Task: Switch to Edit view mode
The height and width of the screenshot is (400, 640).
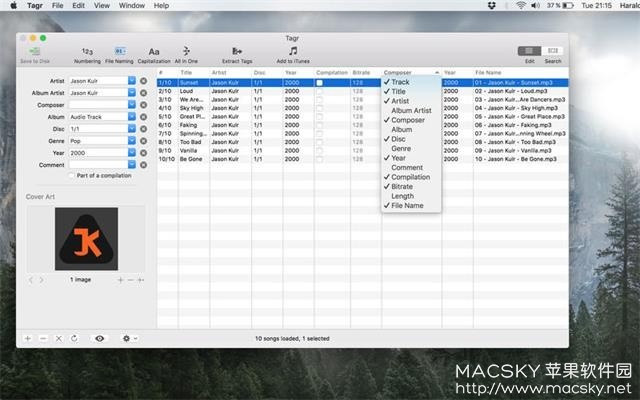Action: pos(529,51)
